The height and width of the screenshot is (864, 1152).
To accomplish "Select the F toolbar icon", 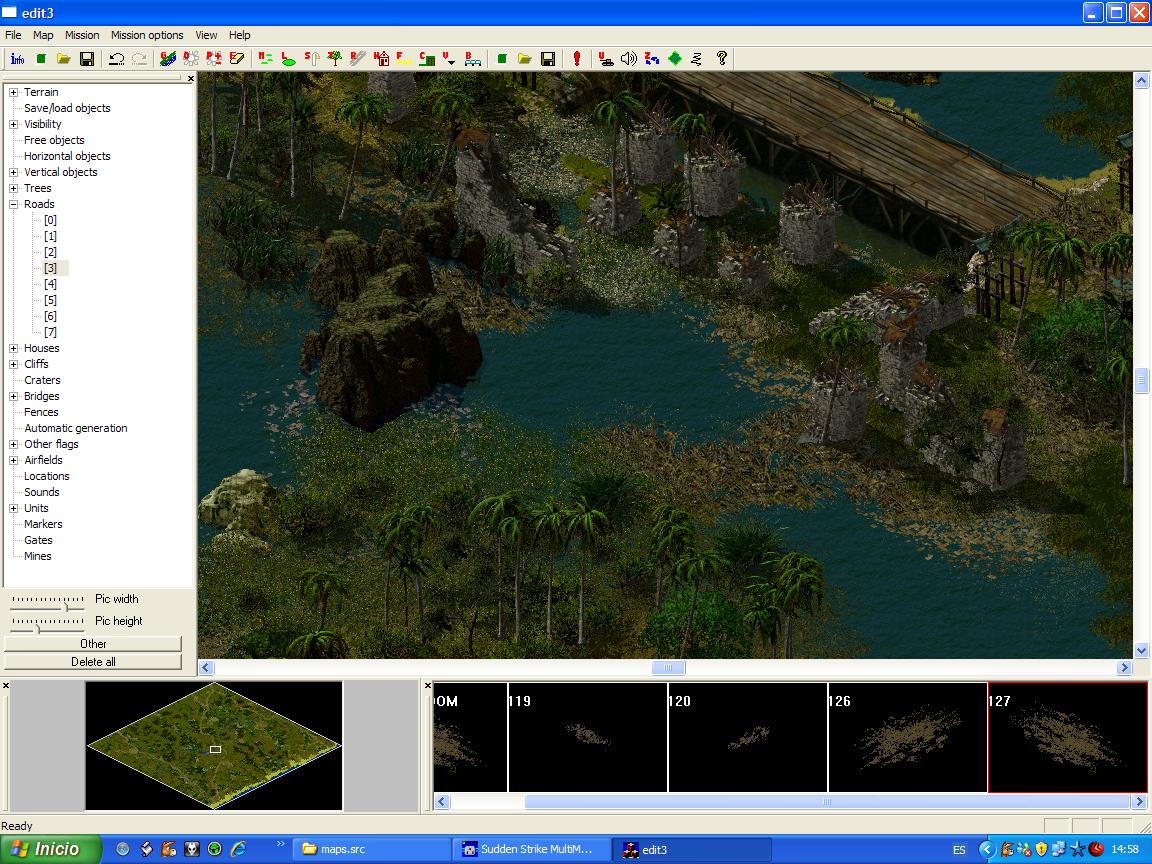I will point(403,59).
